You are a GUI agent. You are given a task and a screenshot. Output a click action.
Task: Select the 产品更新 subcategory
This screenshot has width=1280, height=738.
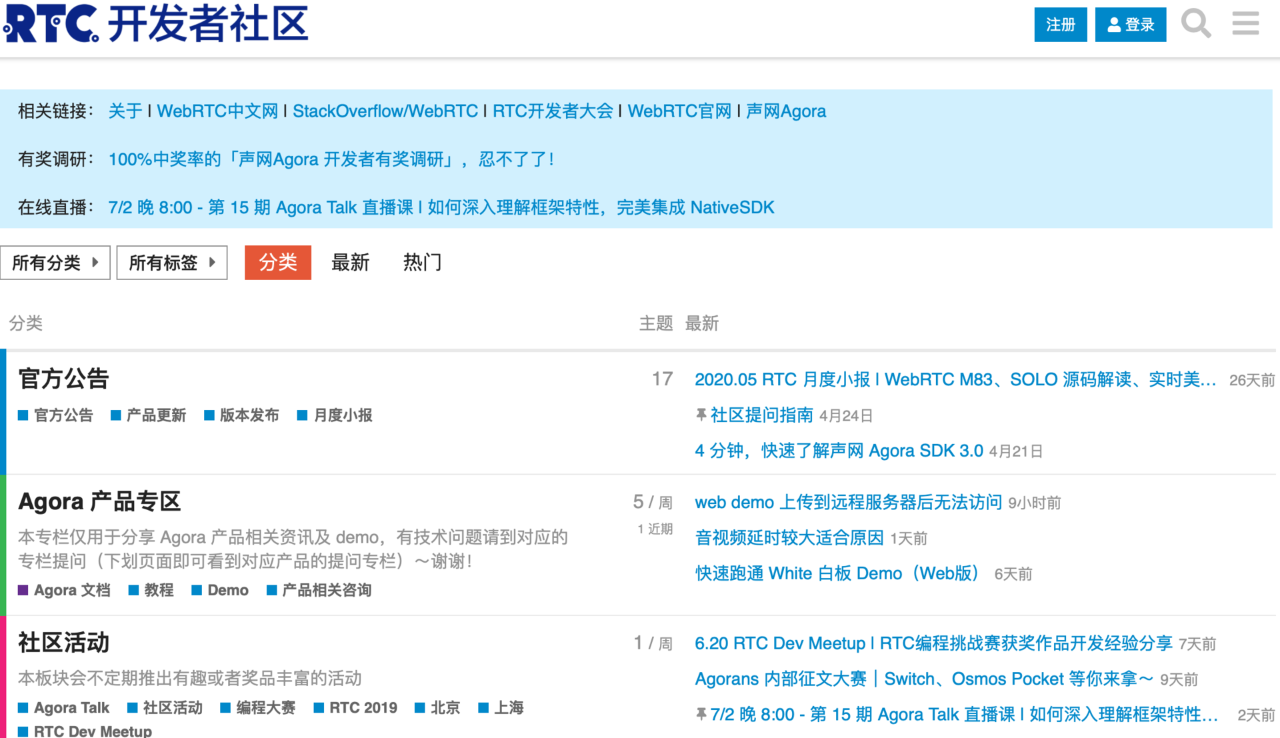click(148, 415)
